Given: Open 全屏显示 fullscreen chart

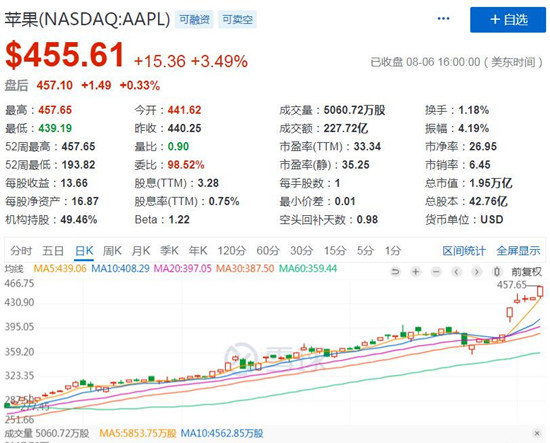Looking at the screenshot, I should (x=518, y=251).
